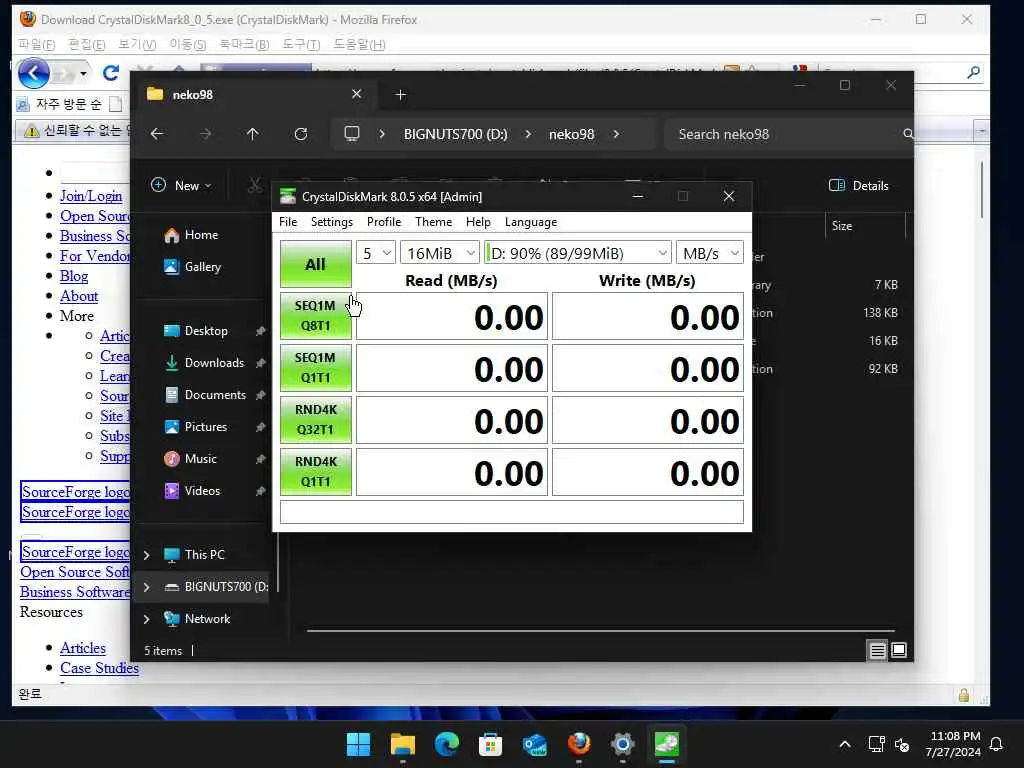Screen dimensions: 1024x768
Task: Open the D: drive selection dropdown
Action: 577,253
